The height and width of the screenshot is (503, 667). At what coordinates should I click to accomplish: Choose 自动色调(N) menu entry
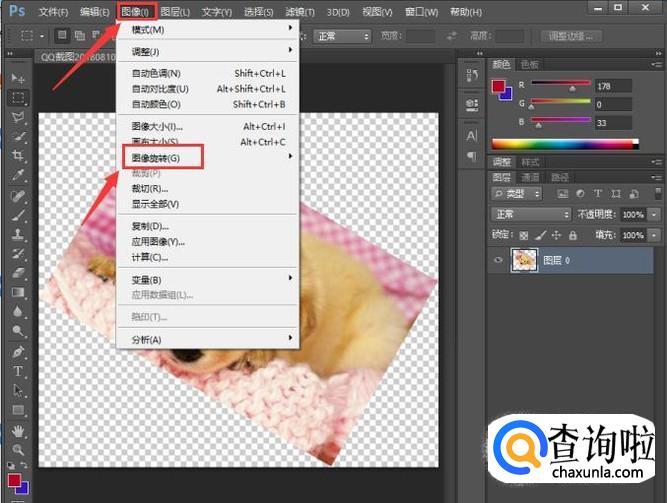coord(208,73)
